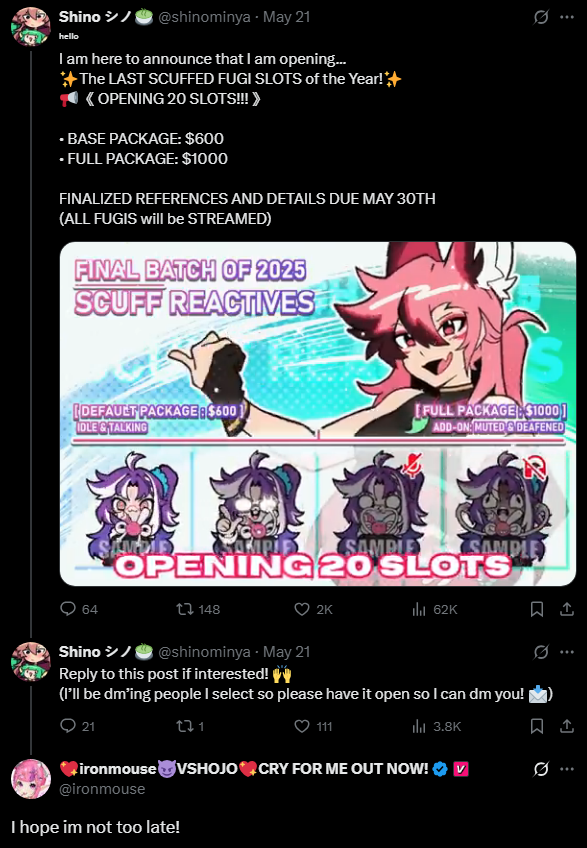
Task: Open Grok icon on first post
Action: [x=541, y=17]
